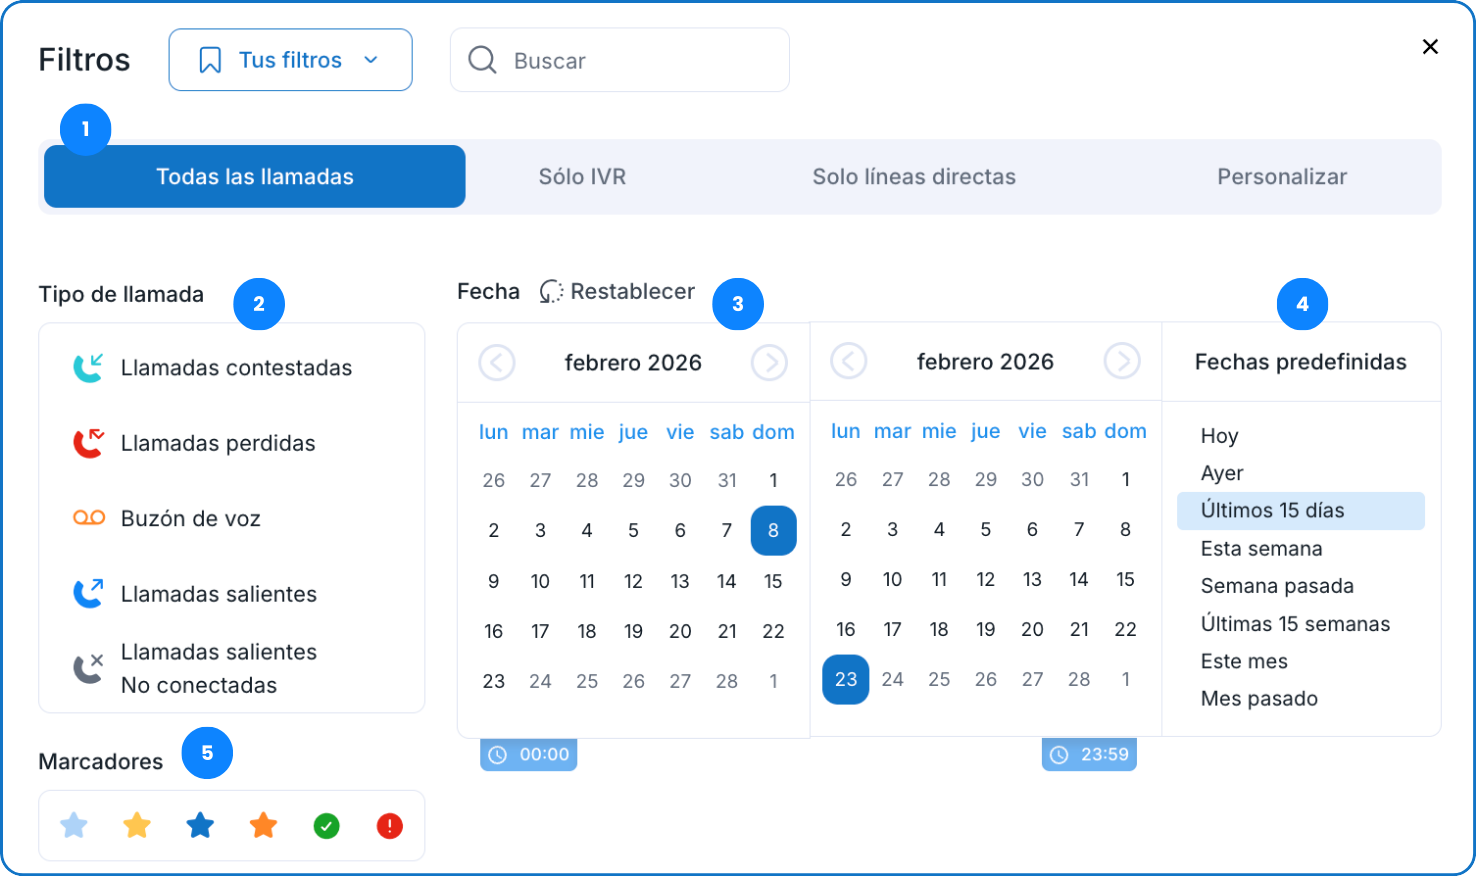The height and width of the screenshot is (877, 1477).
Task: Go to next month in left calendar
Action: pos(769,363)
